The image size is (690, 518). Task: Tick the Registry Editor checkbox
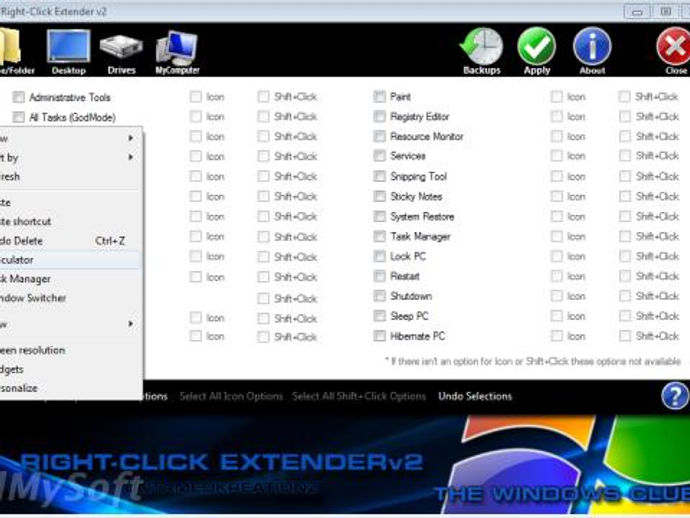[x=379, y=116]
